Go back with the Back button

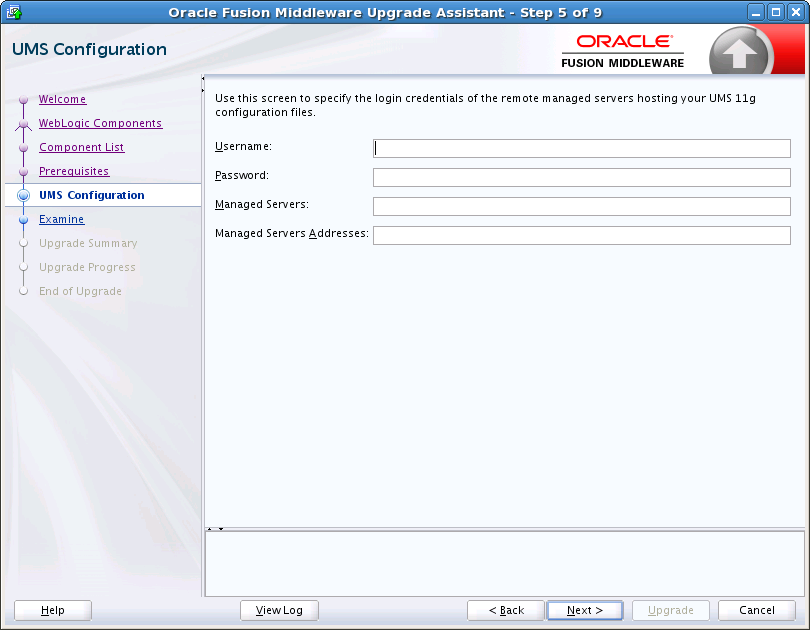click(x=506, y=610)
